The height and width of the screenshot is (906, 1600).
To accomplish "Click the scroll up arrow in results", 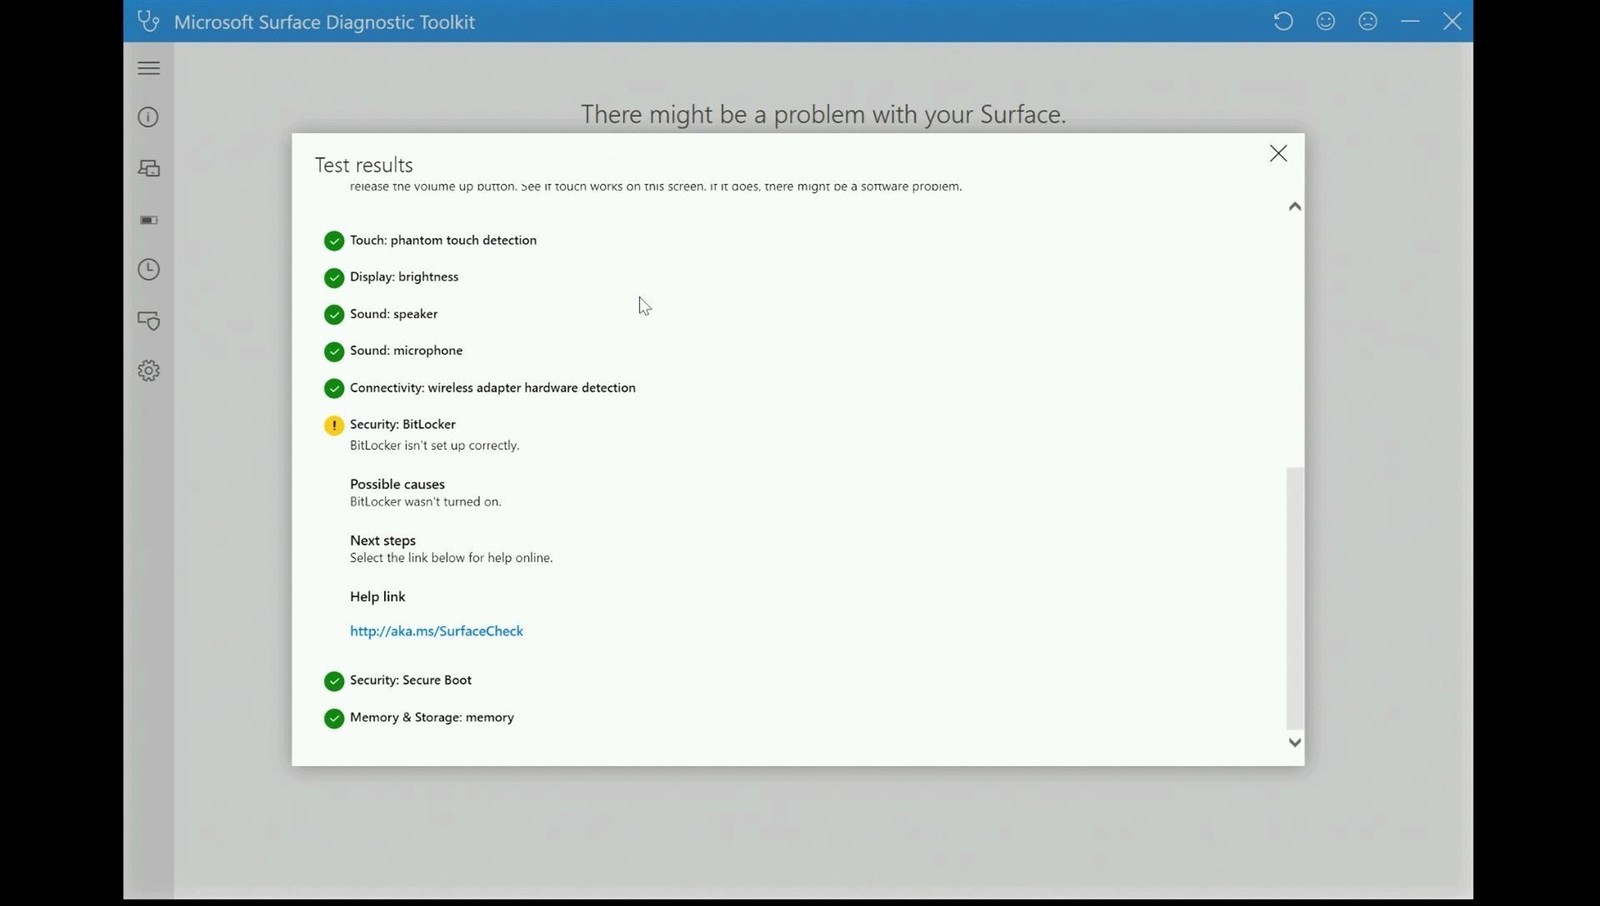I will pos(1295,206).
